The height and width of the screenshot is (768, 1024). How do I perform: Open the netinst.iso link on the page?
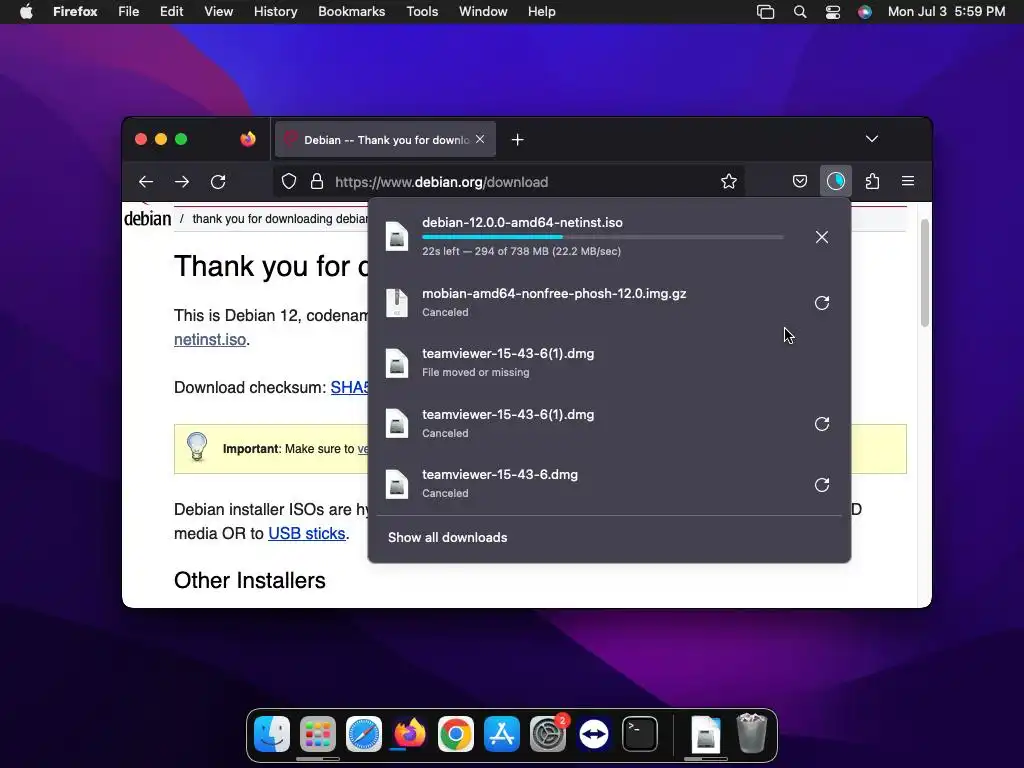click(210, 340)
